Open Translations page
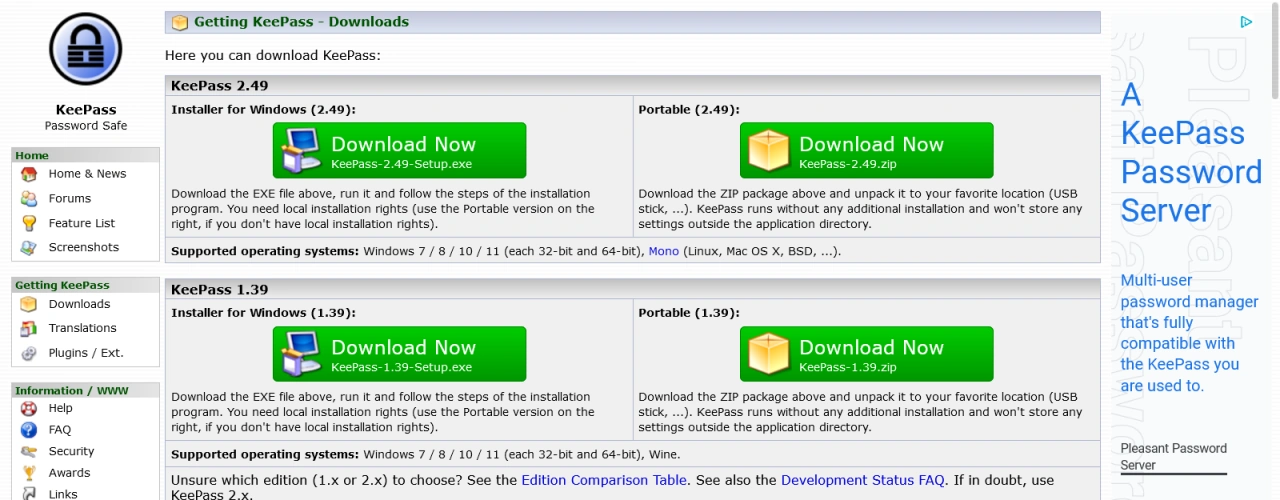This screenshot has height=500, width=1280. pyautogui.click(x=83, y=328)
